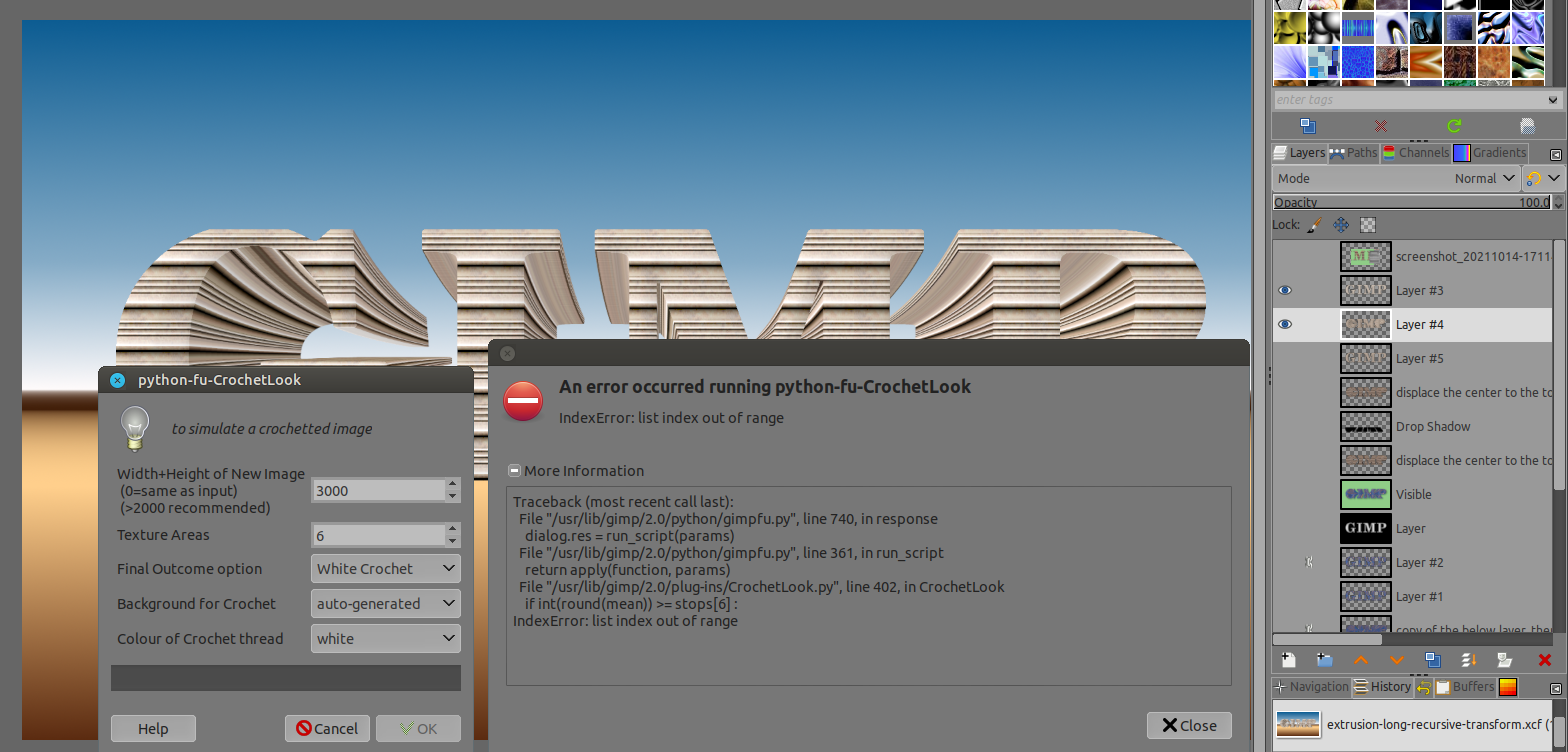Open the orange gradient icon tab beside Buffers

coord(1508,687)
